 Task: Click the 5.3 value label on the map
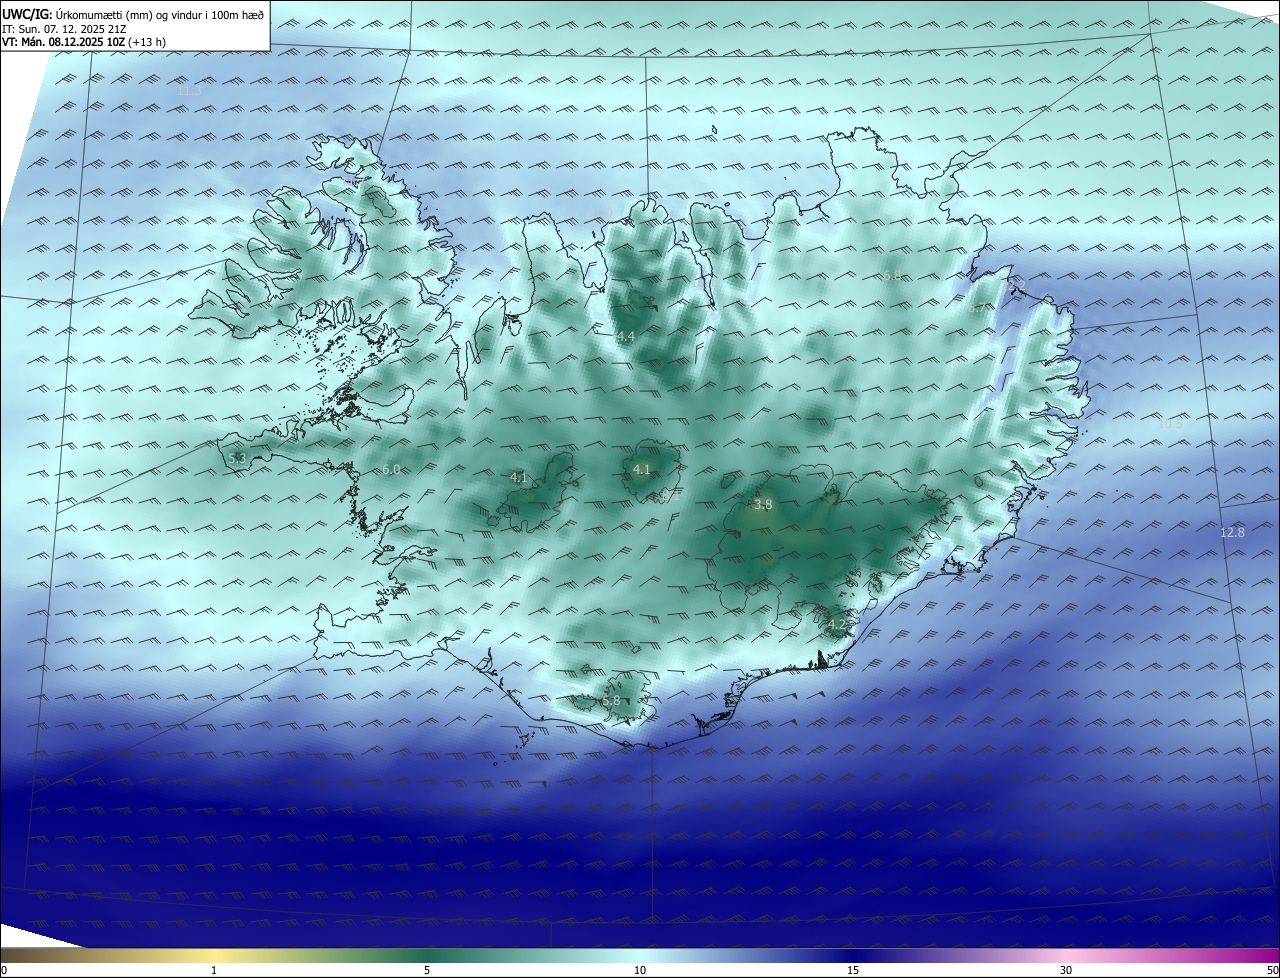click(237, 458)
